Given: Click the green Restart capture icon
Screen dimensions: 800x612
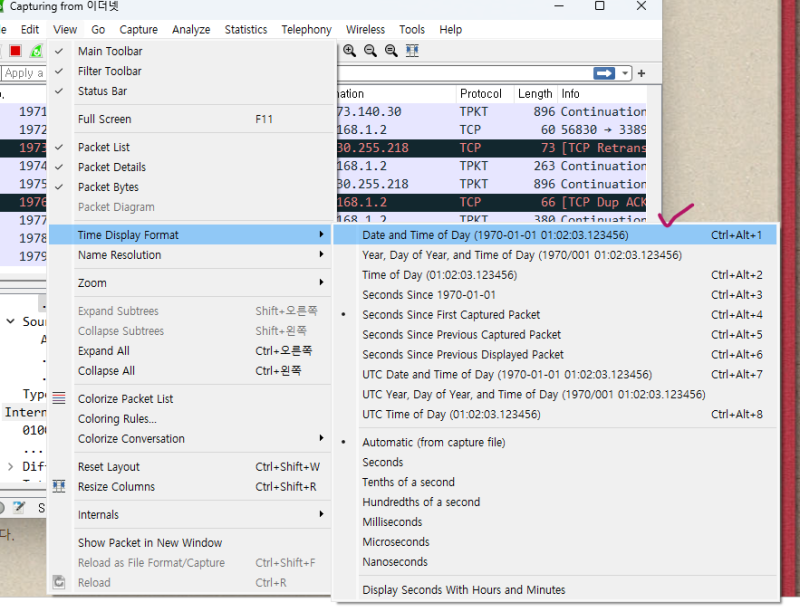Looking at the screenshot, I should [x=36, y=51].
